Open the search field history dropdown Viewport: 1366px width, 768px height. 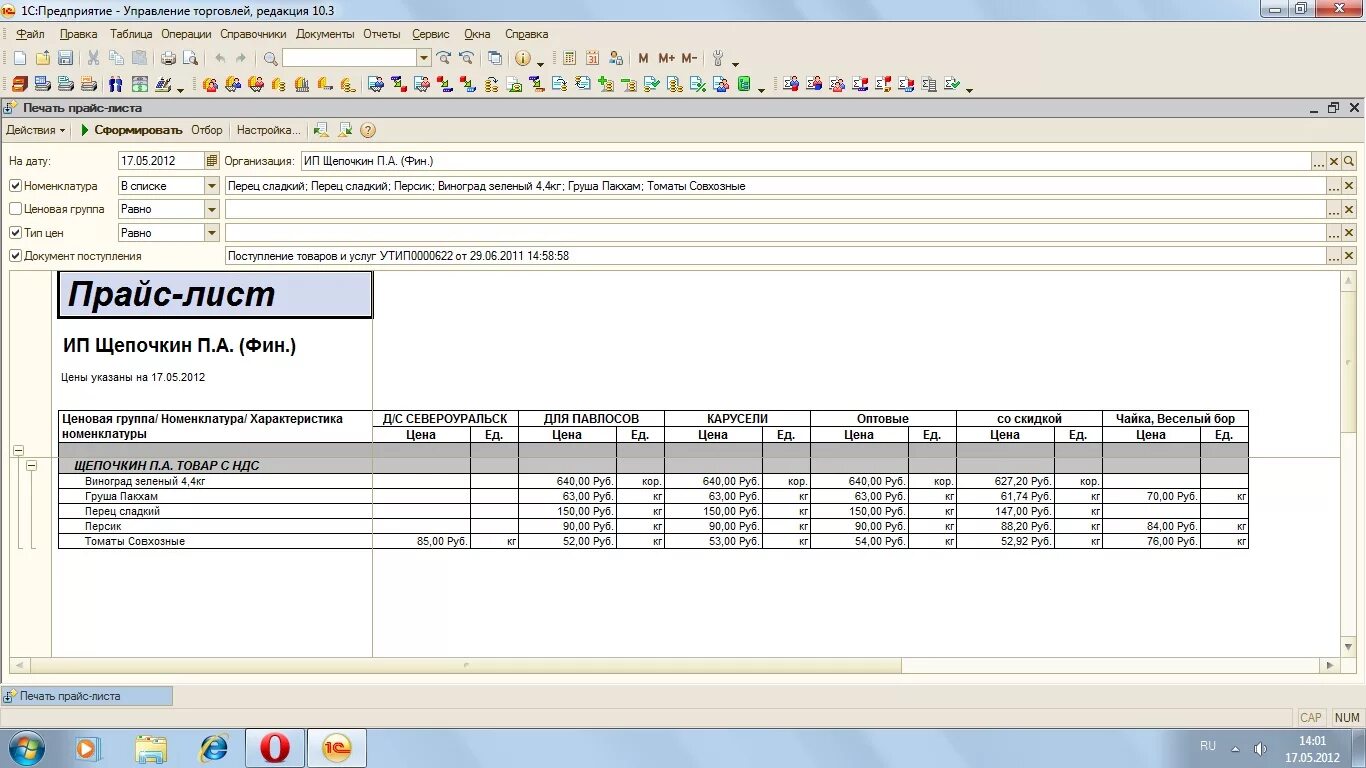point(424,59)
